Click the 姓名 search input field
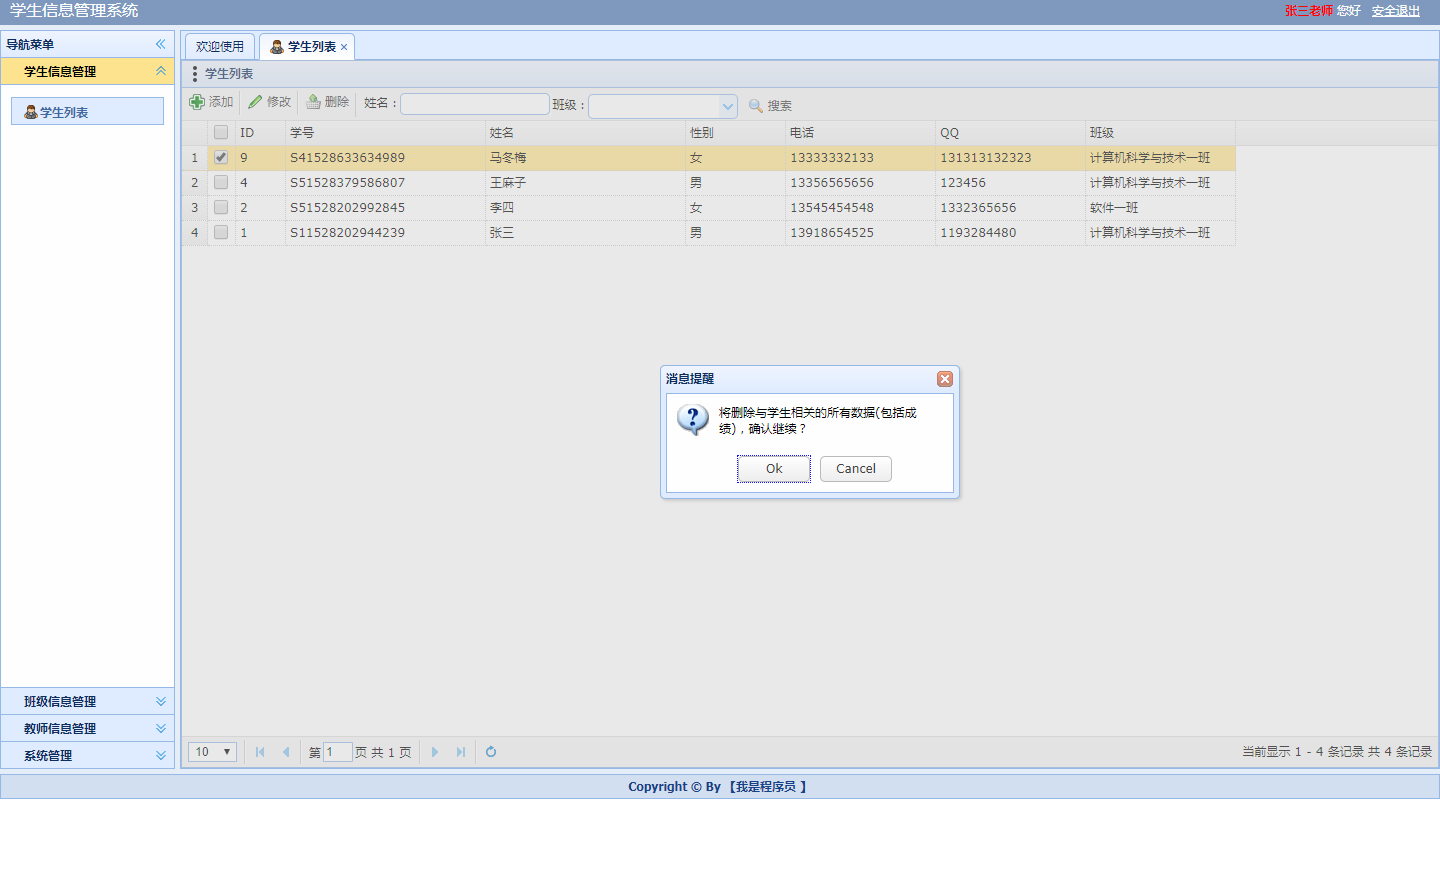Screen dimensions: 1440x889 click(475, 104)
